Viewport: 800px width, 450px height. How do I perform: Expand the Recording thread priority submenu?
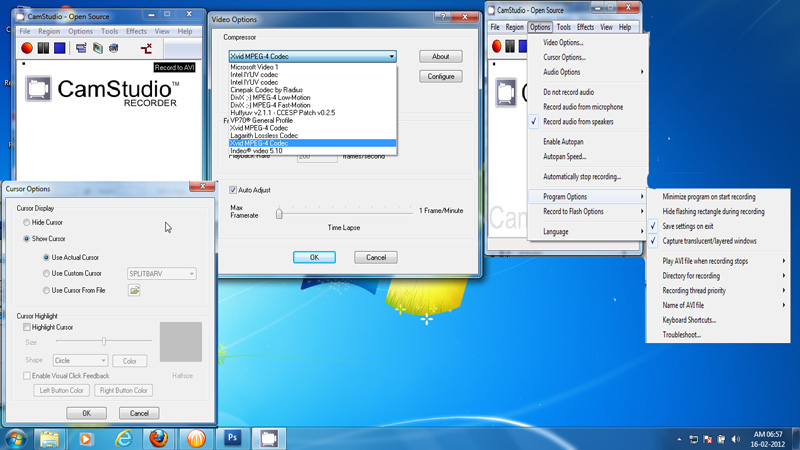718,290
